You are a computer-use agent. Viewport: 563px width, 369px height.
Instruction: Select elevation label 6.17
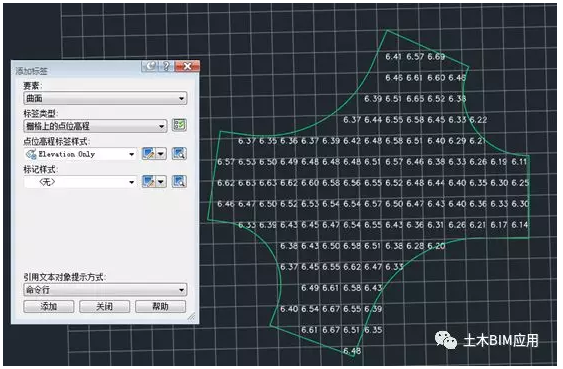click(x=499, y=225)
